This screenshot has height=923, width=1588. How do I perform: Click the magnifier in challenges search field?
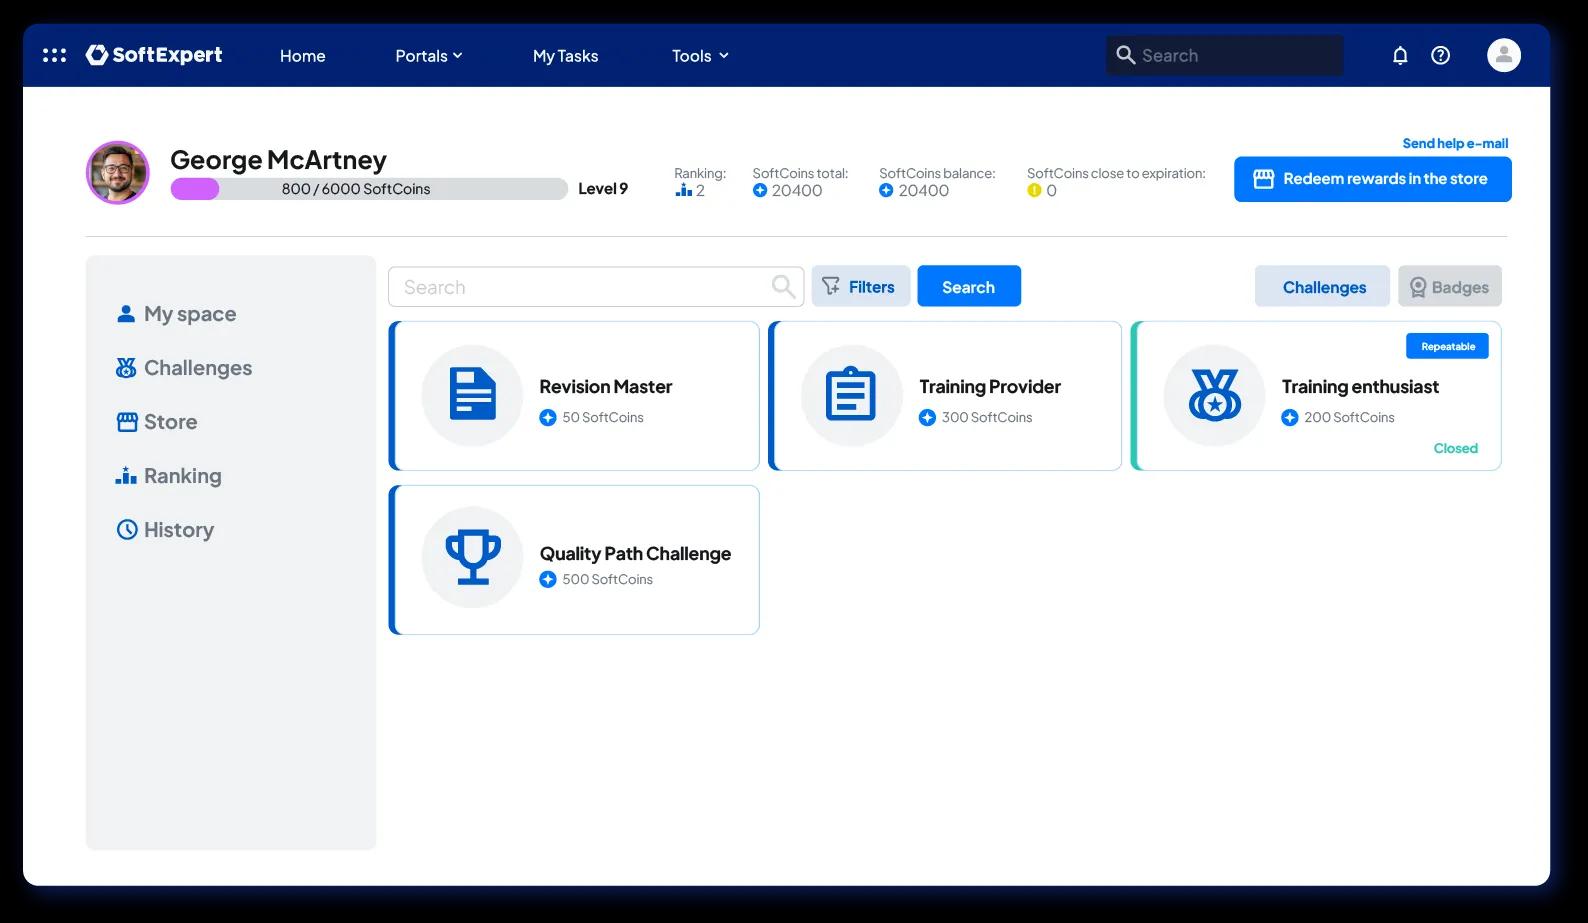pyautogui.click(x=783, y=287)
